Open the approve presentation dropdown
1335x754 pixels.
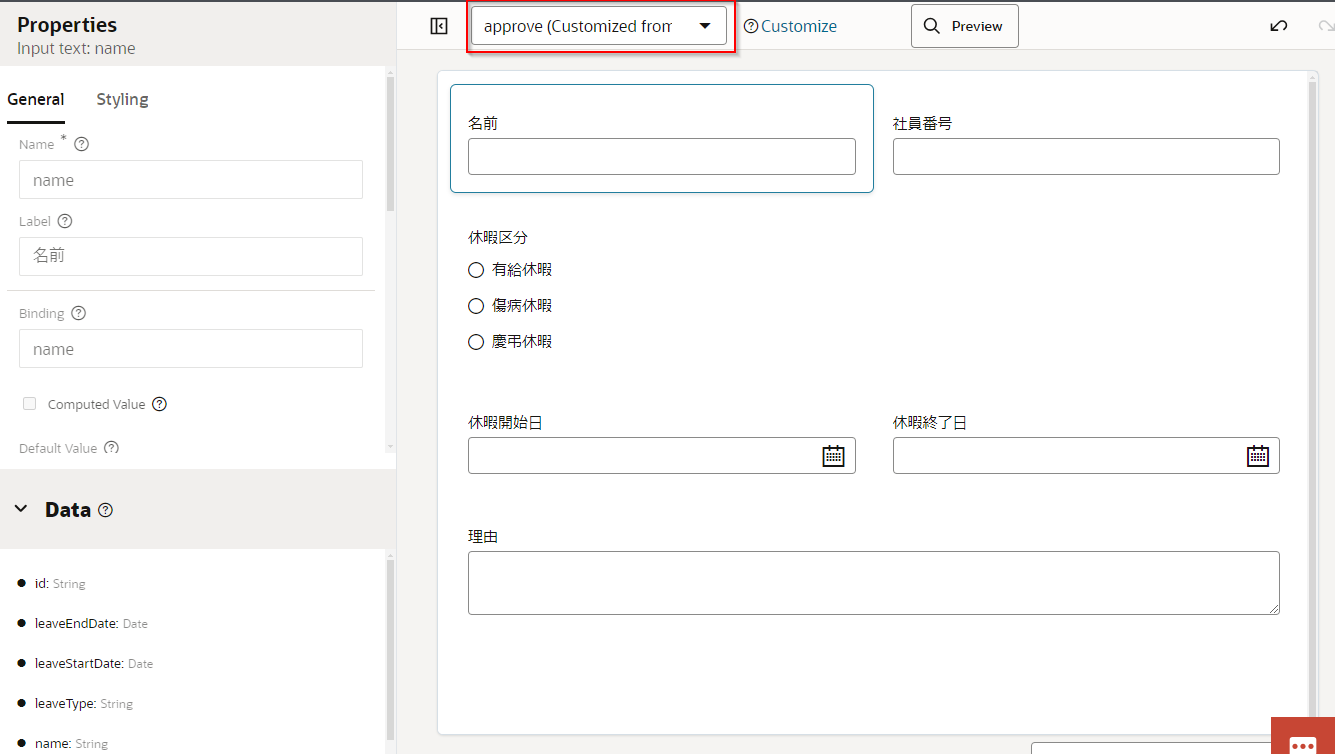pyautogui.click(x=598, y=26)
